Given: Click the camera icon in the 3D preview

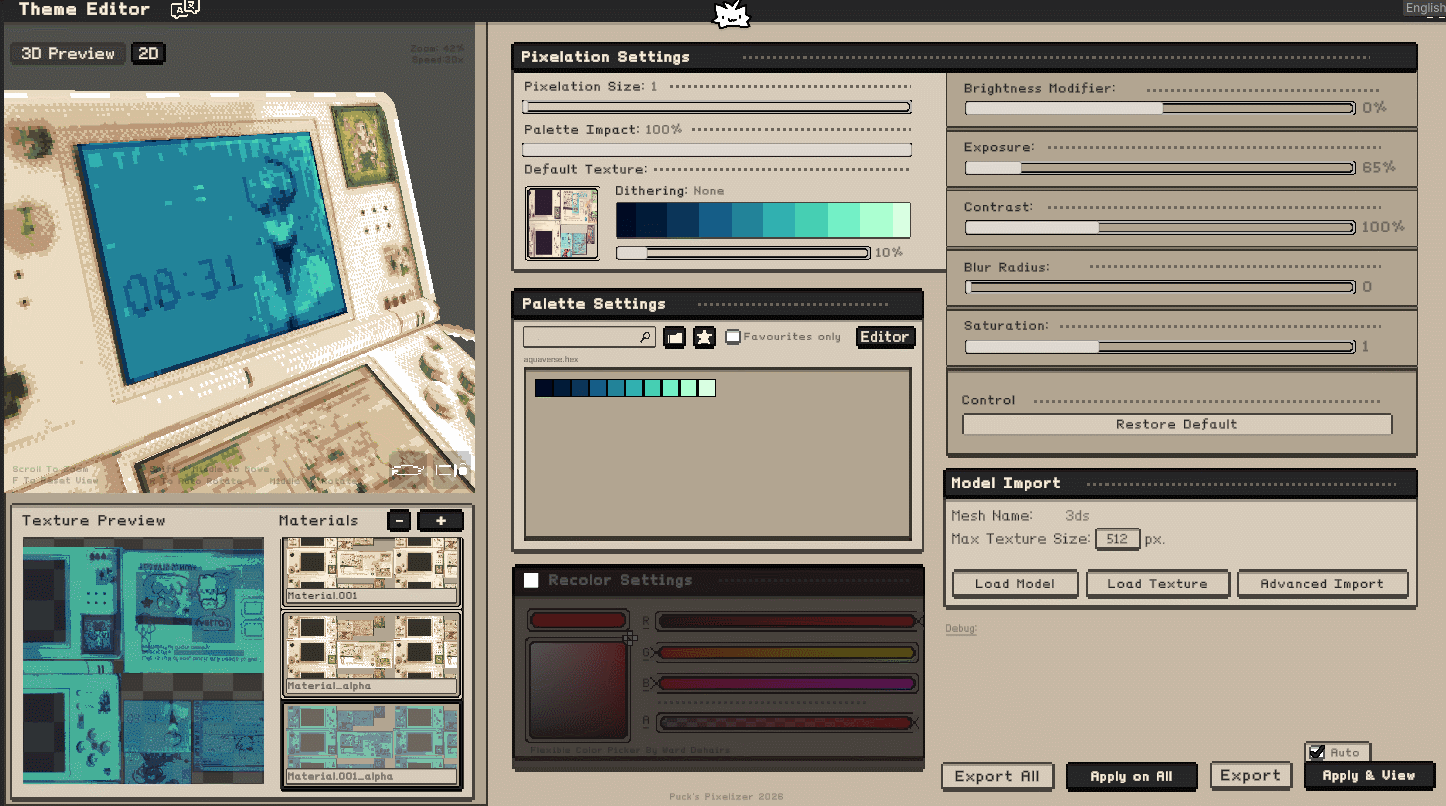Looking at the screenshot, I should point(451,468).
